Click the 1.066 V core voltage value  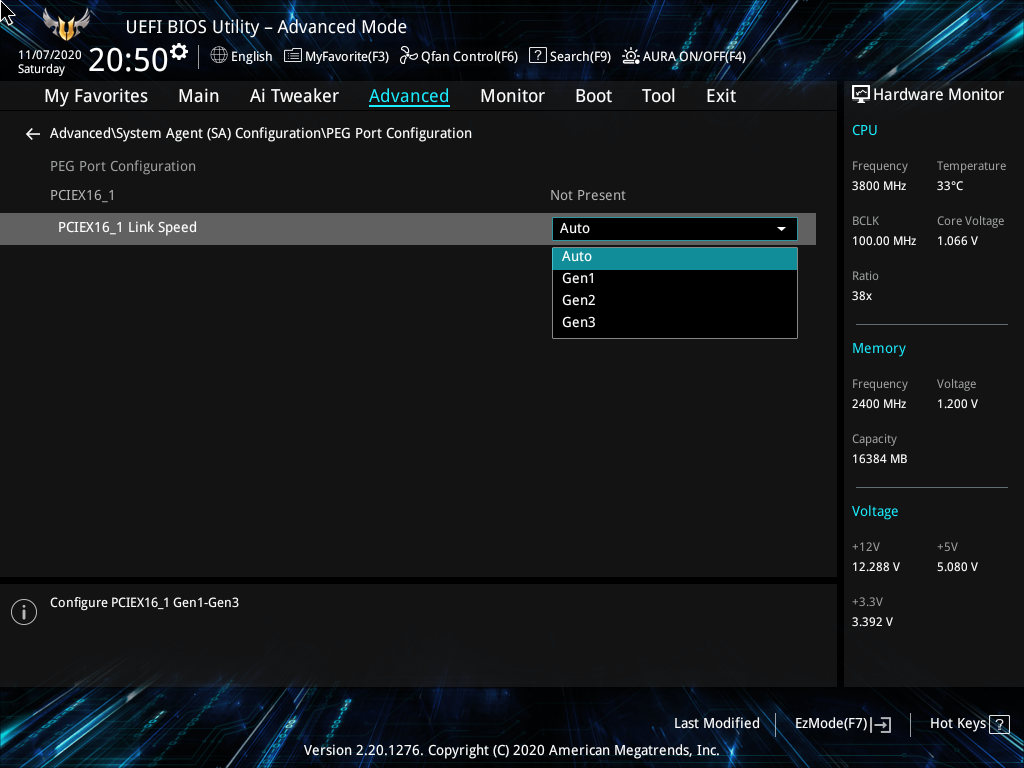[x=957, y=241]
